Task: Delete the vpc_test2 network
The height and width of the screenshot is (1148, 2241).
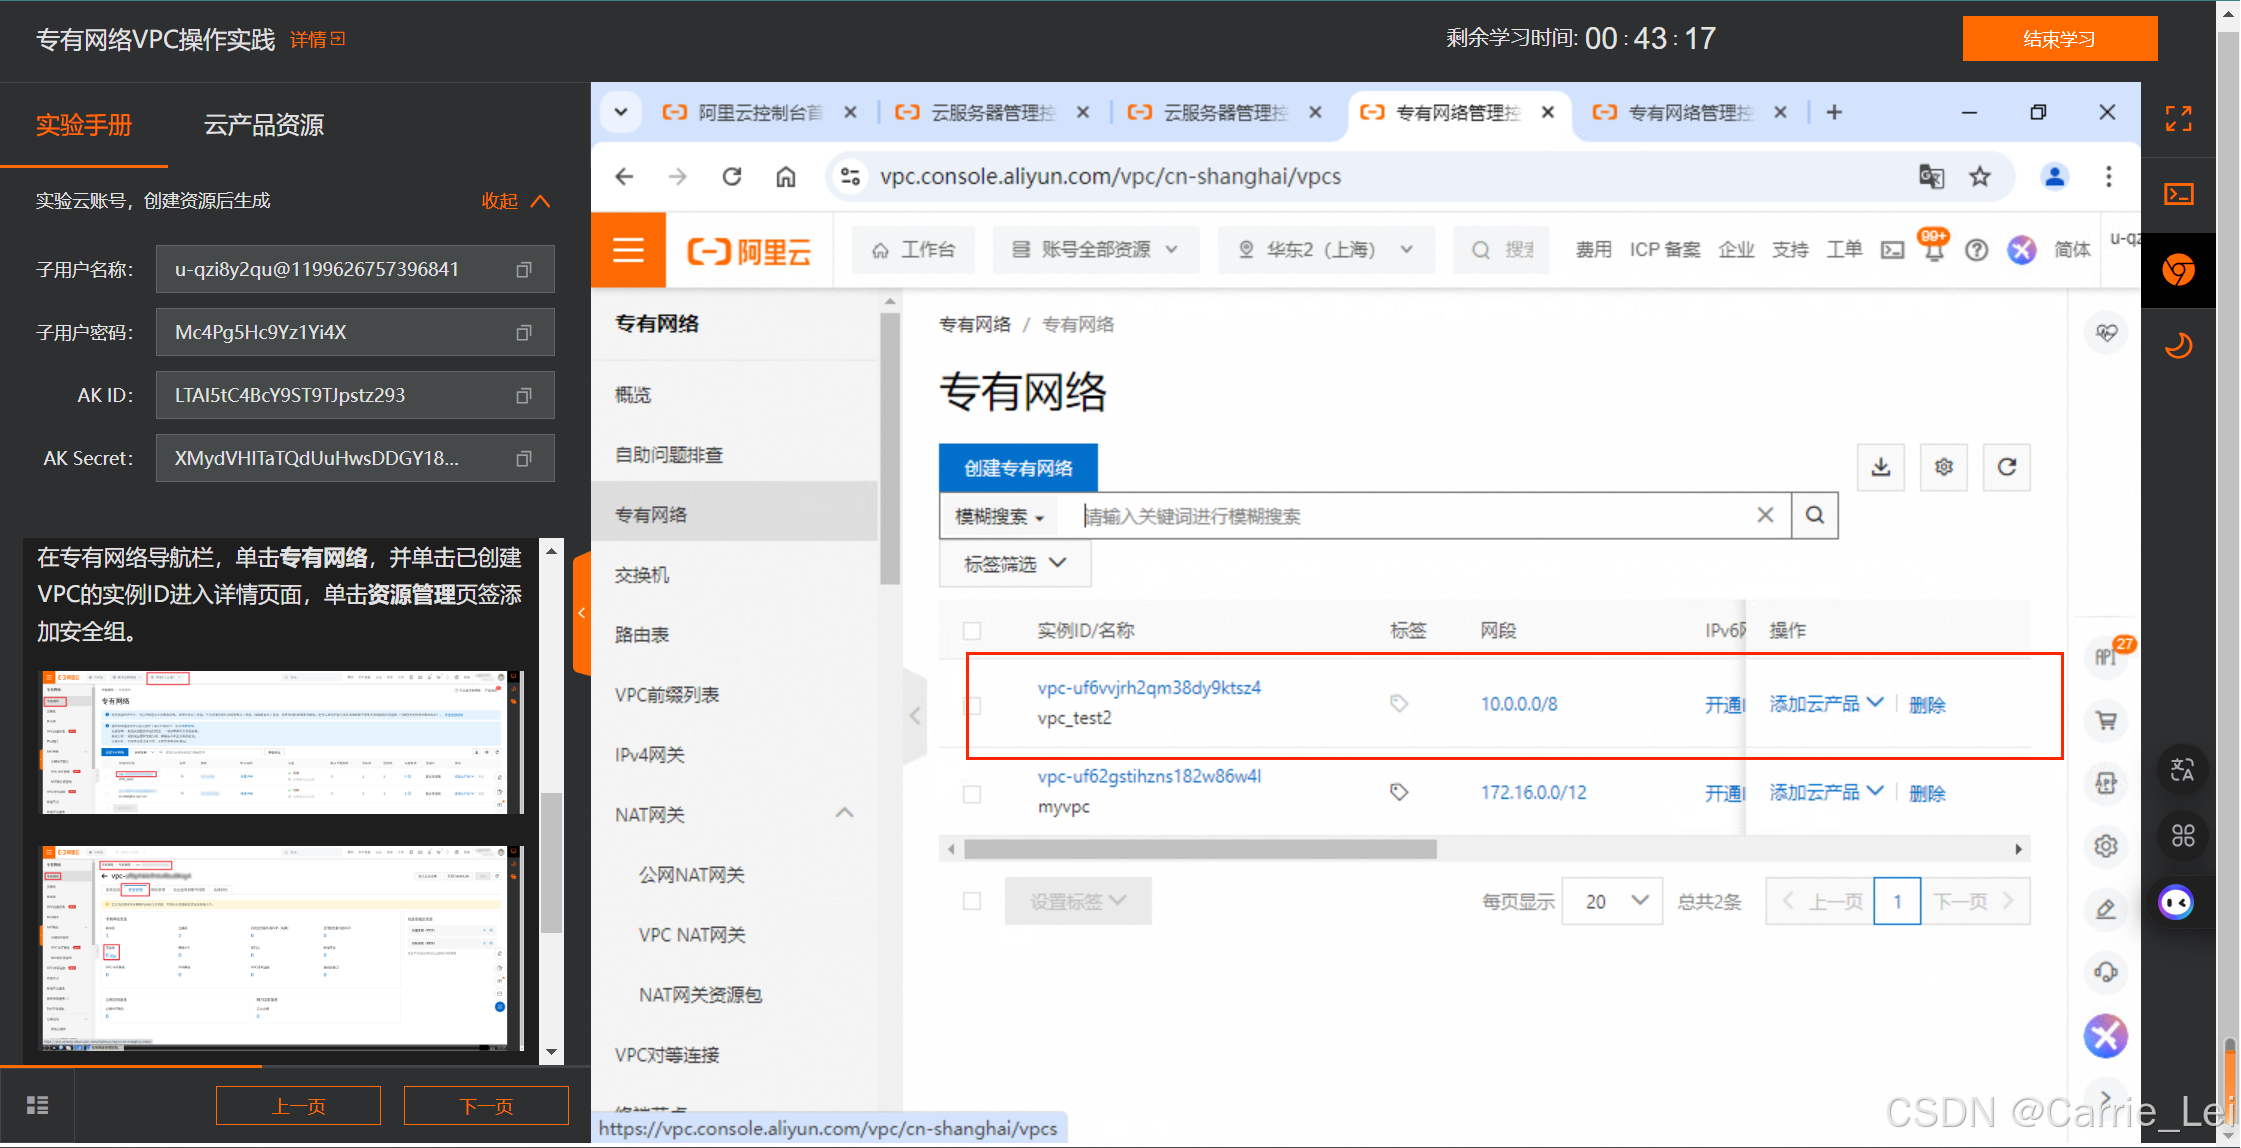Action: point(1927,705)
